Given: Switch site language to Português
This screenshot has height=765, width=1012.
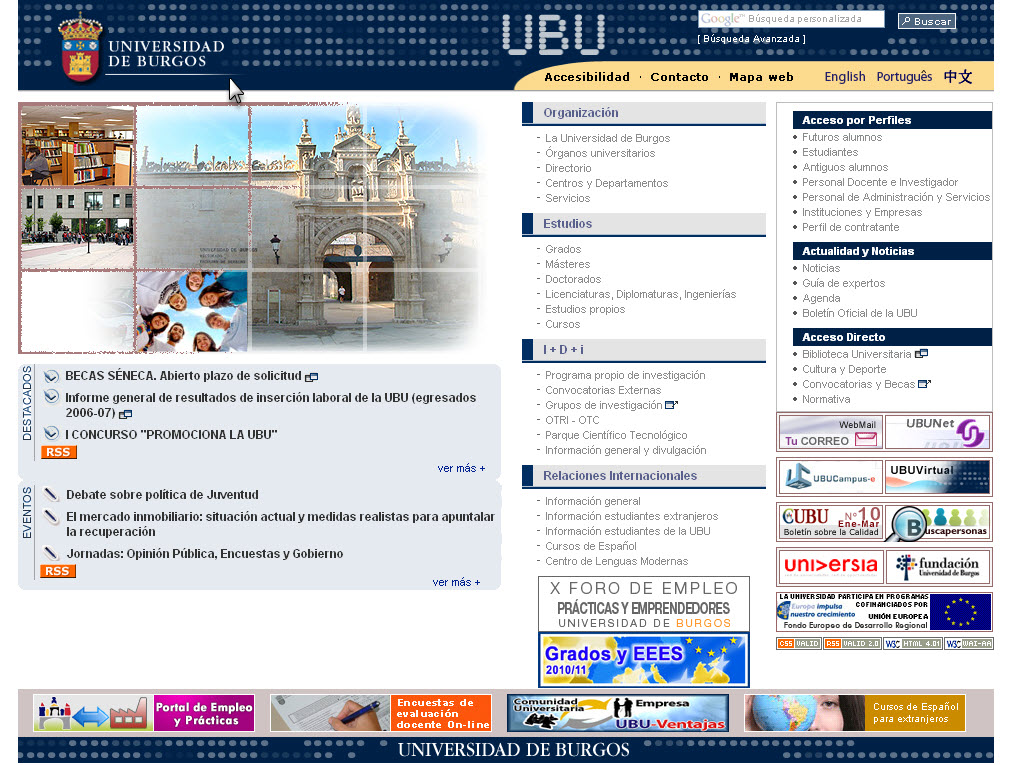Looking at the screenshot, I should pyautogui.click(x=904, y=77).
